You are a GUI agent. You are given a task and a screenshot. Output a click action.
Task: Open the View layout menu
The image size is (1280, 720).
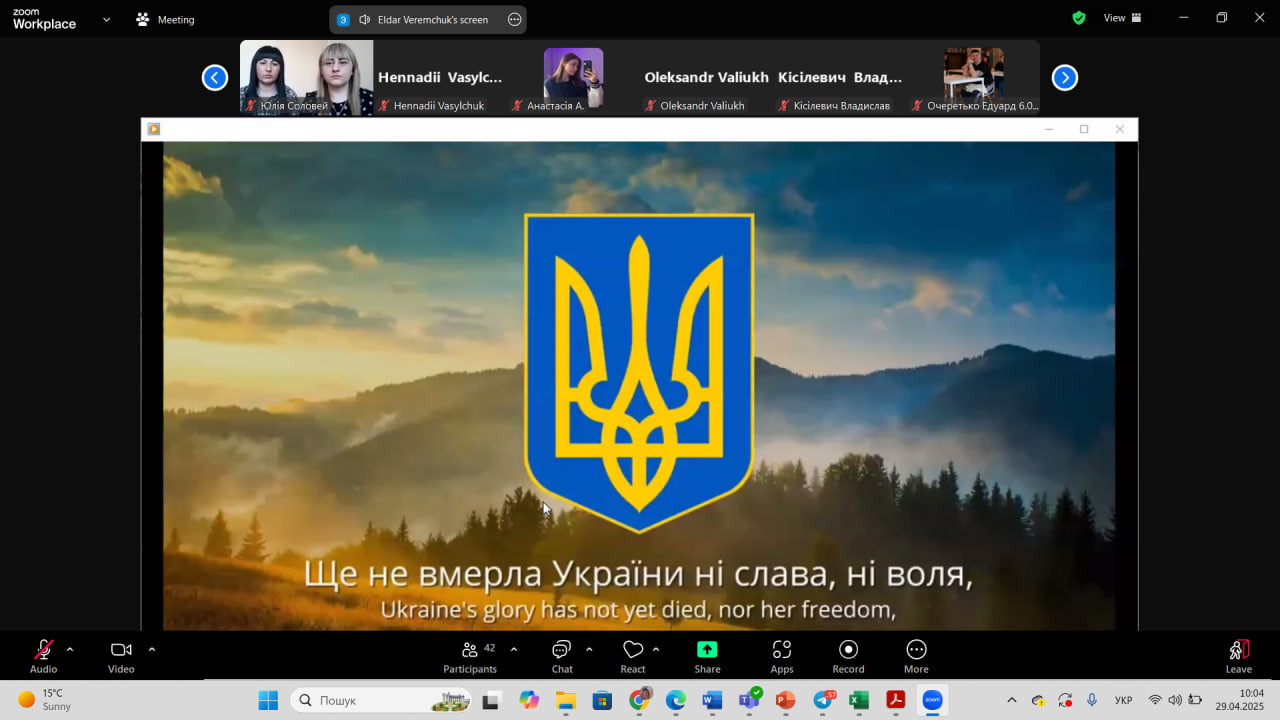tap(1122, 18)
